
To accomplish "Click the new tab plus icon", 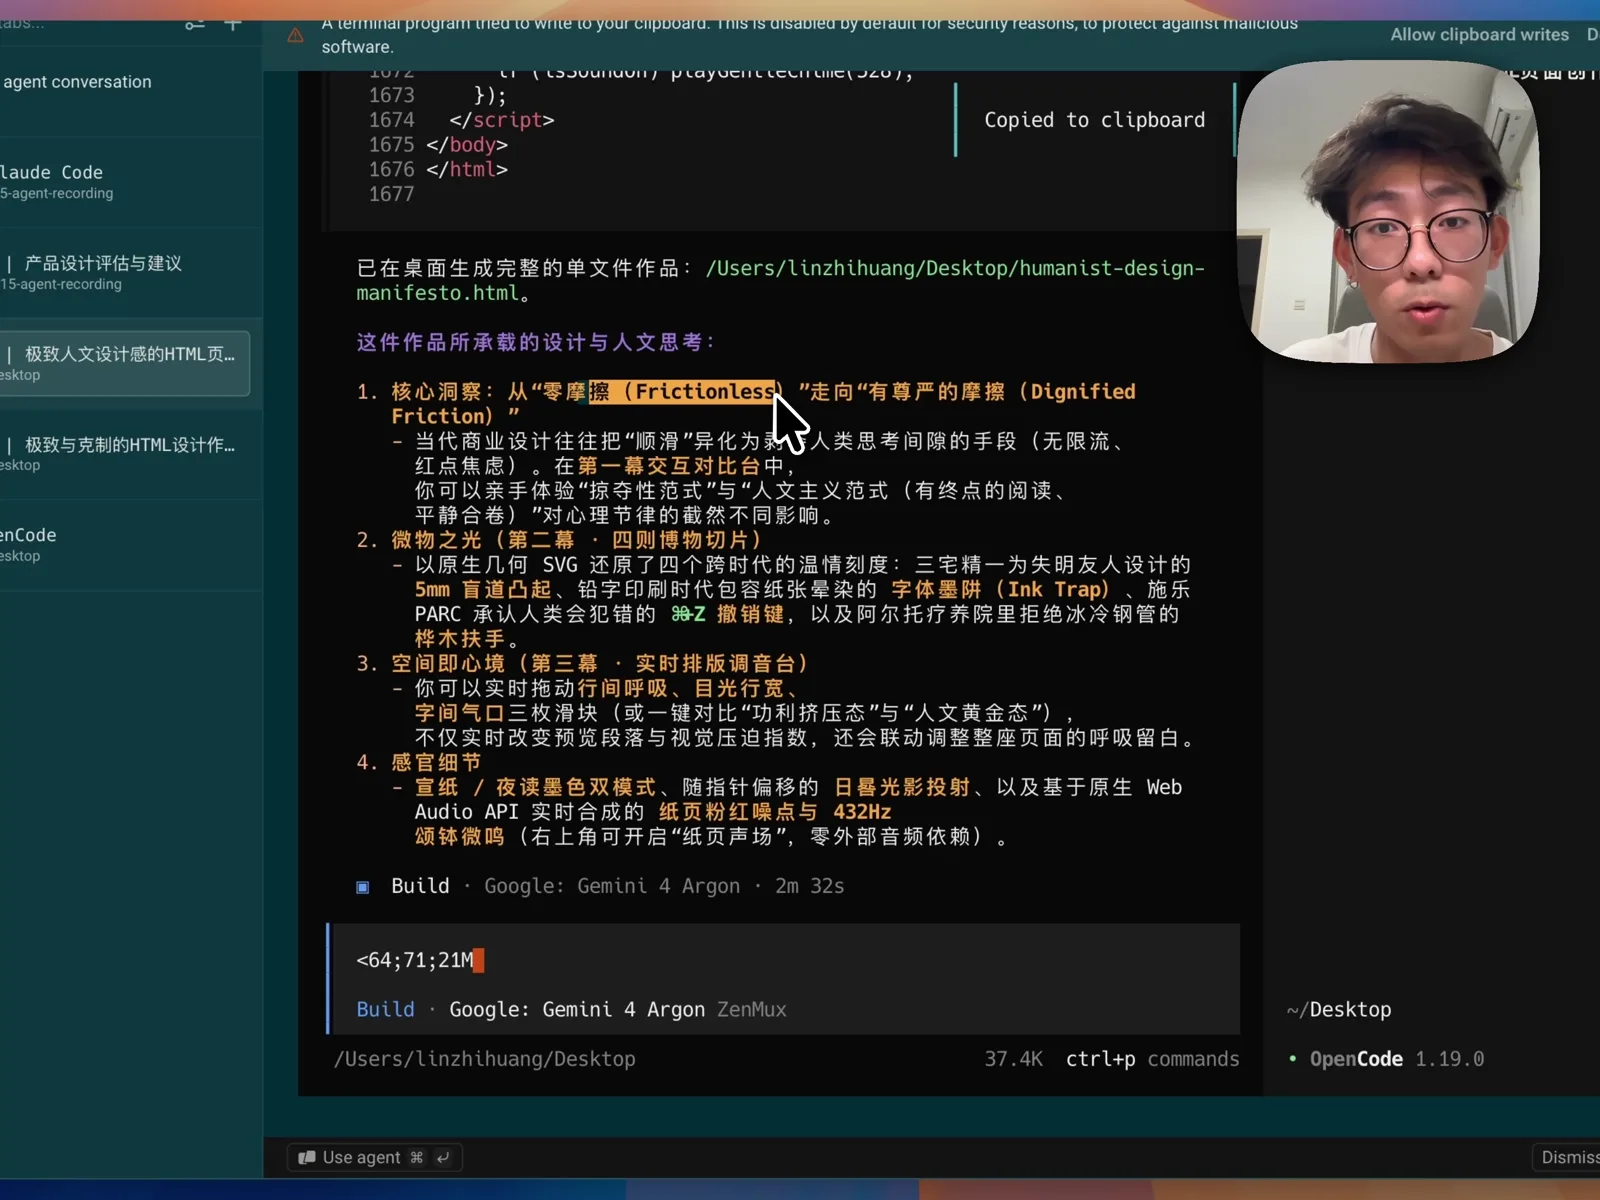I will (x=233, y=23).
